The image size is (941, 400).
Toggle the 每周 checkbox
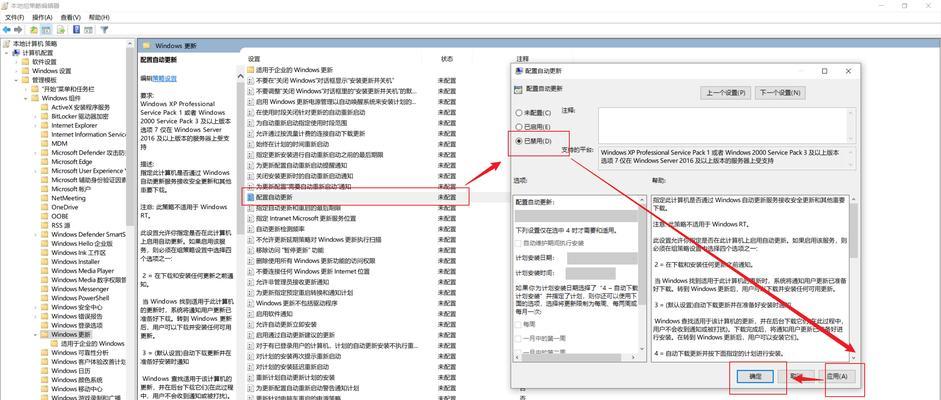pos(519,324)
